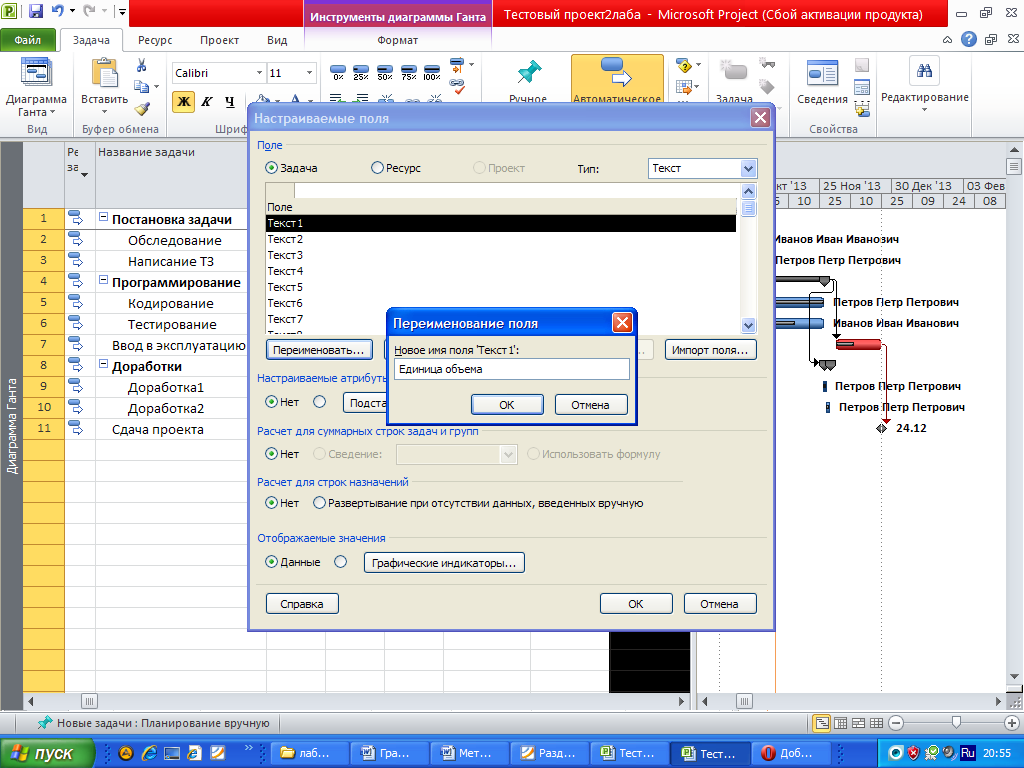The image size is (1024, 768).
Task: Select 'Развертывание при отсутствии данных' radio
Action: [319, 503]
